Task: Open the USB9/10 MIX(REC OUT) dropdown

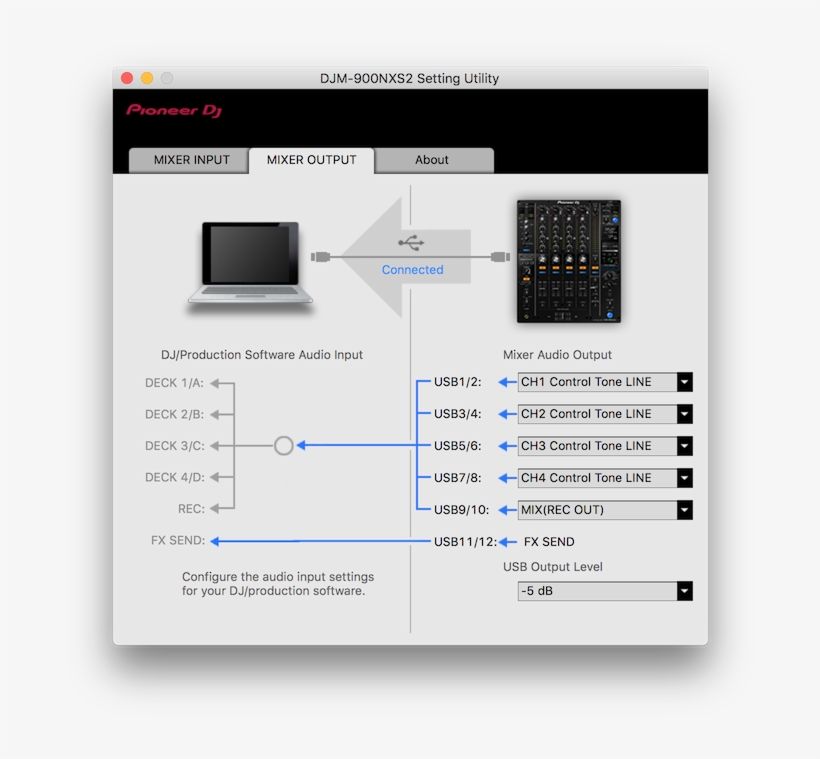Action: click(x=605, y=510)
